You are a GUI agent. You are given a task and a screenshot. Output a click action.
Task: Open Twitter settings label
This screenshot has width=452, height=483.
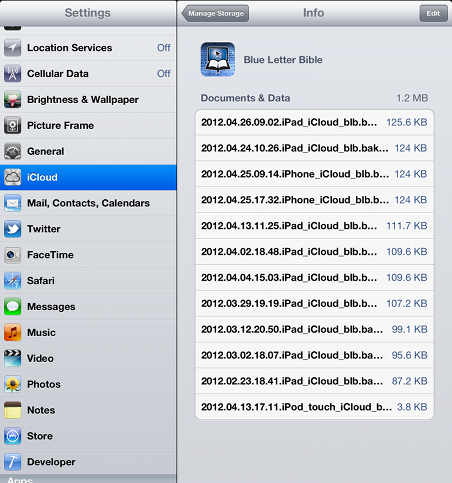pyautogui.click(x=44, y=229)
